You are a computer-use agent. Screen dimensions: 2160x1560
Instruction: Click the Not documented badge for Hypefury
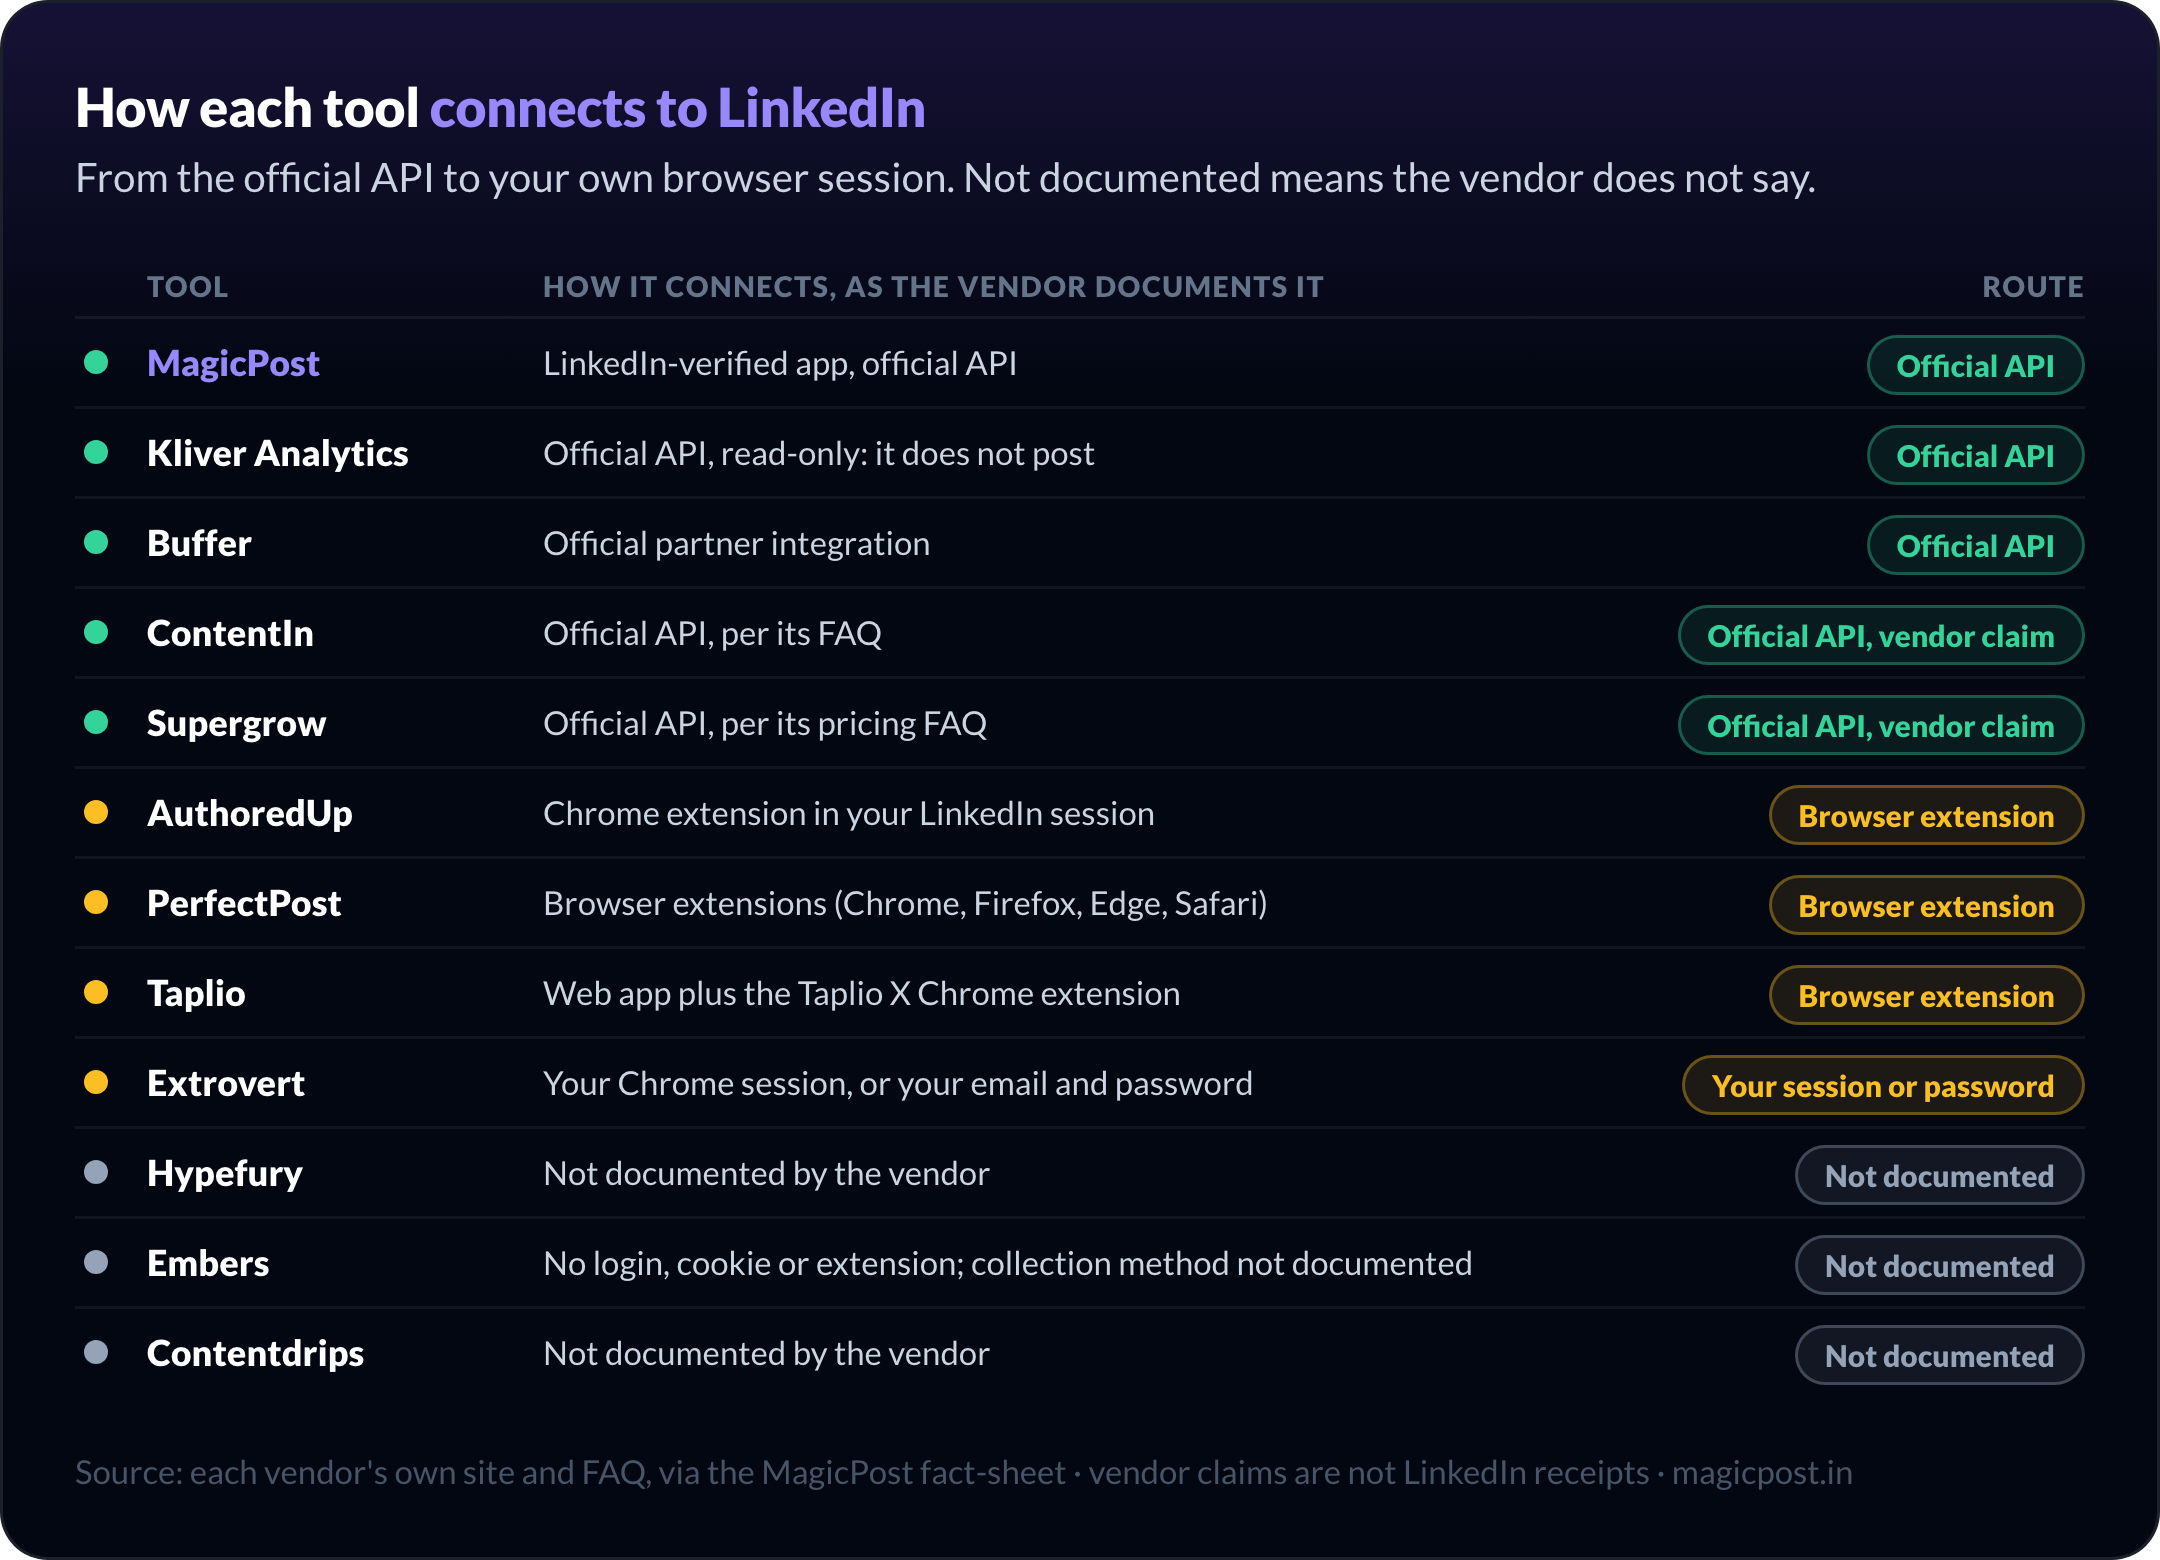1939,1175
